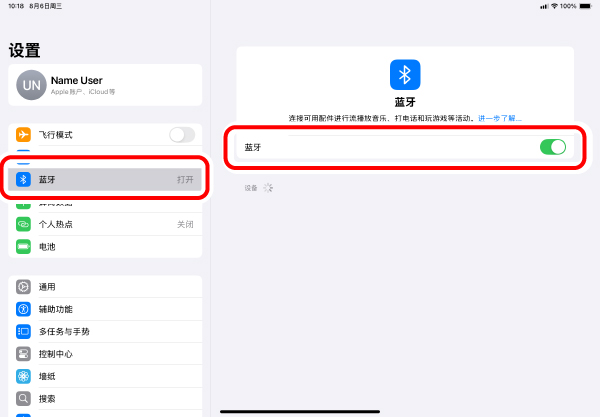The width and height of the screenshot is (600, 417).
Task: Tap the Control Center (控制中心) icon
Action: 24,354
